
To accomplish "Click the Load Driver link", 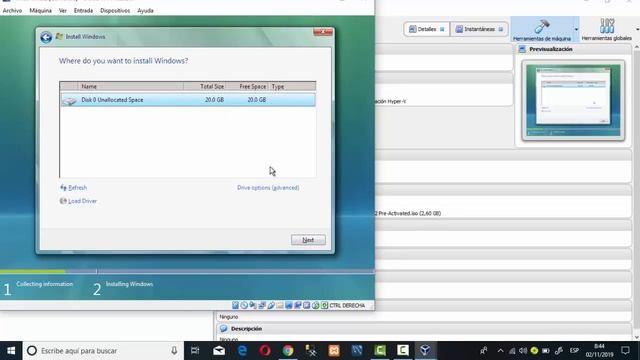I will [x=82, y=201].
